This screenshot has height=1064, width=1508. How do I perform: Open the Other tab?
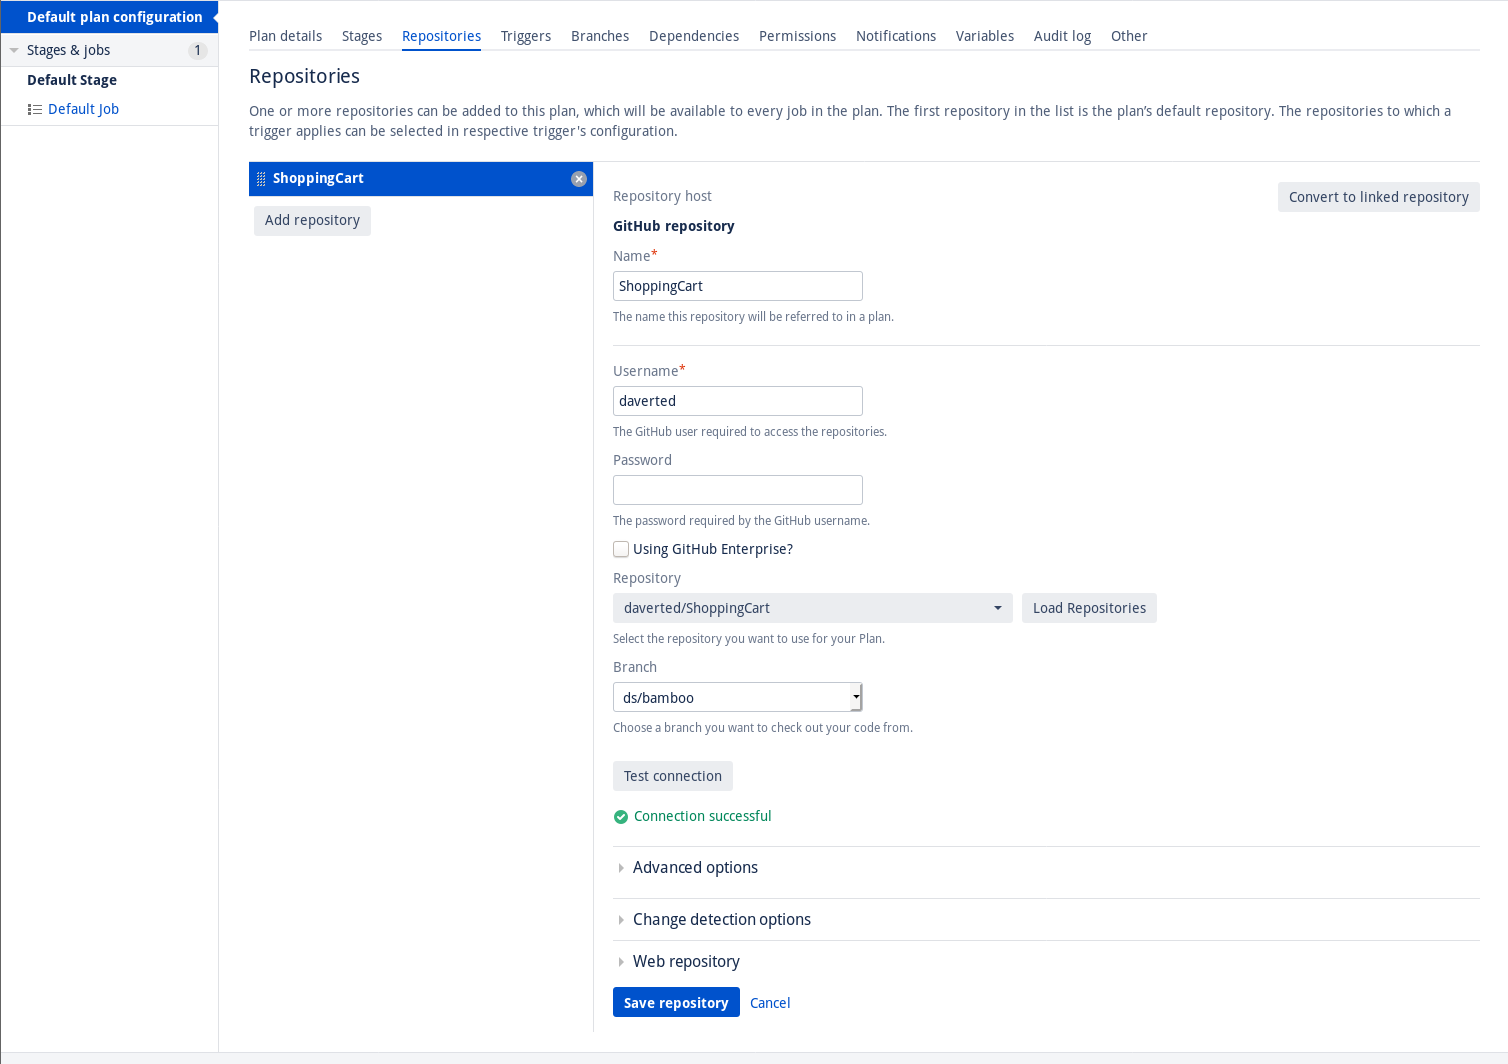pyautogui.click(x=1129, y=36)
